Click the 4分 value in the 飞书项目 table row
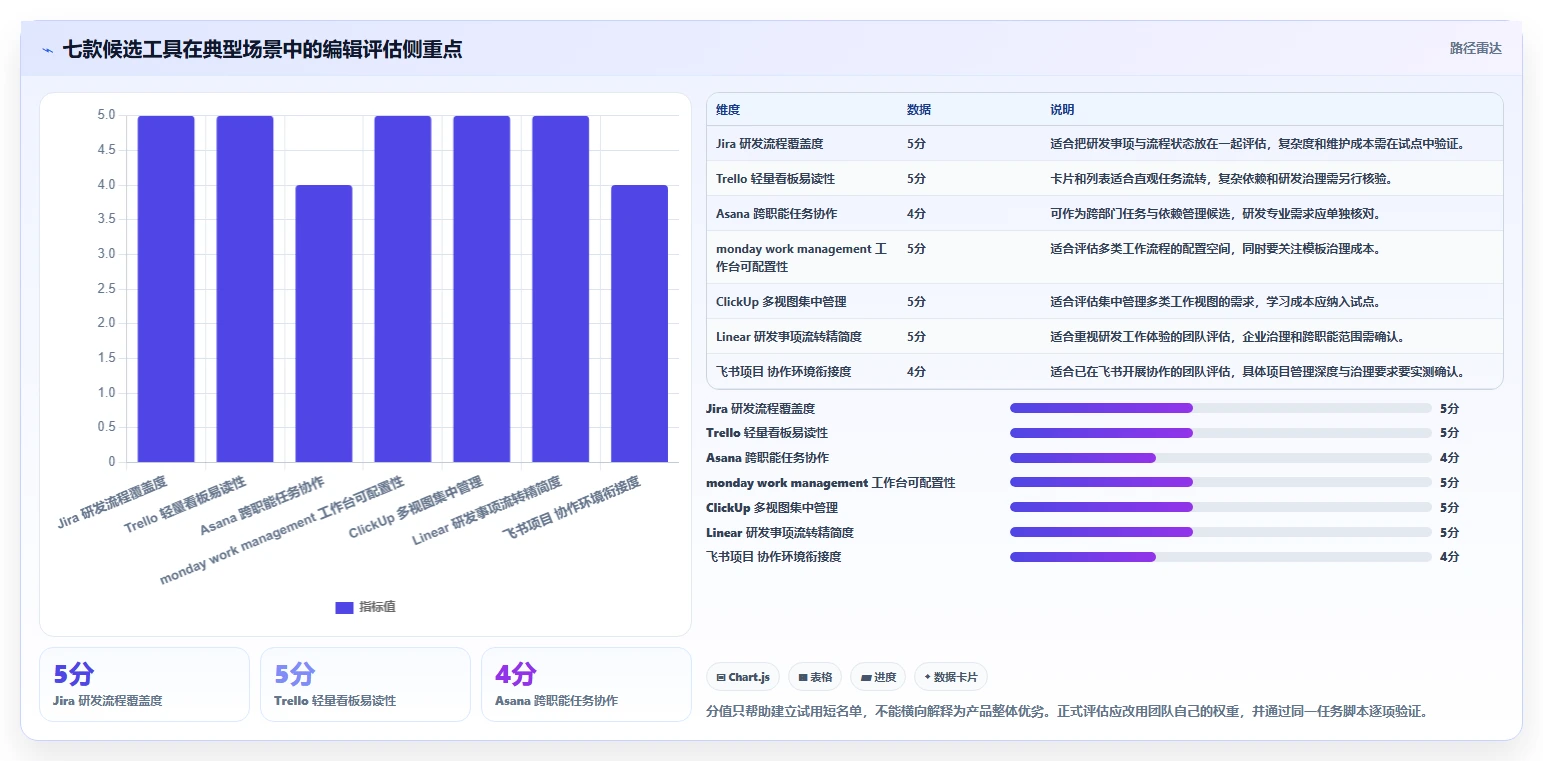The image size is (1543, 761). (916, 372)
